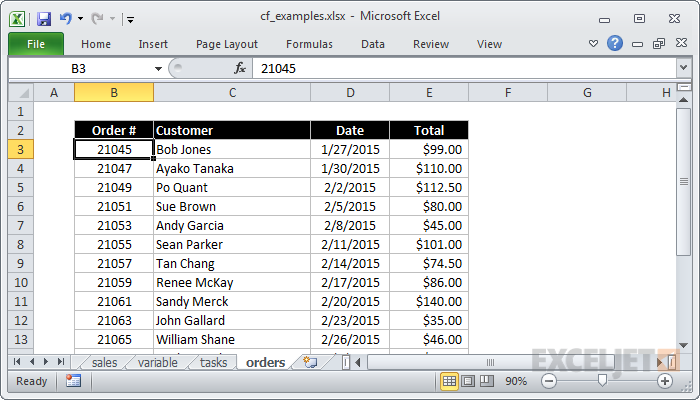Select the column C header
The image size is (700, 400).
(232, 92)
